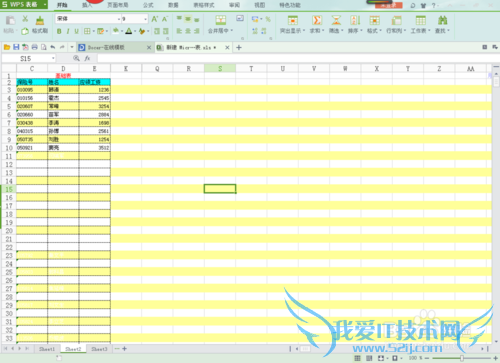
Task: Toggle Bold formatting
Action: coord(59,31)
